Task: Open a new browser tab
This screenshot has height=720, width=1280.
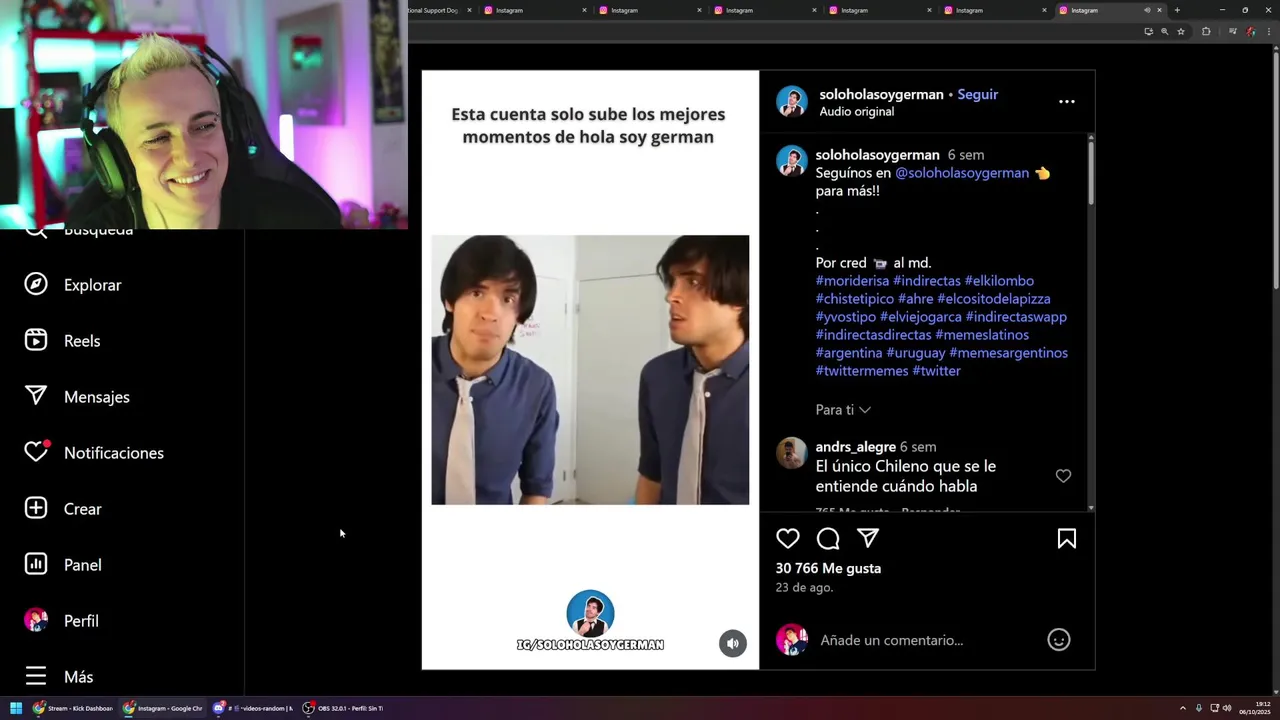Action: point(1177,10)
